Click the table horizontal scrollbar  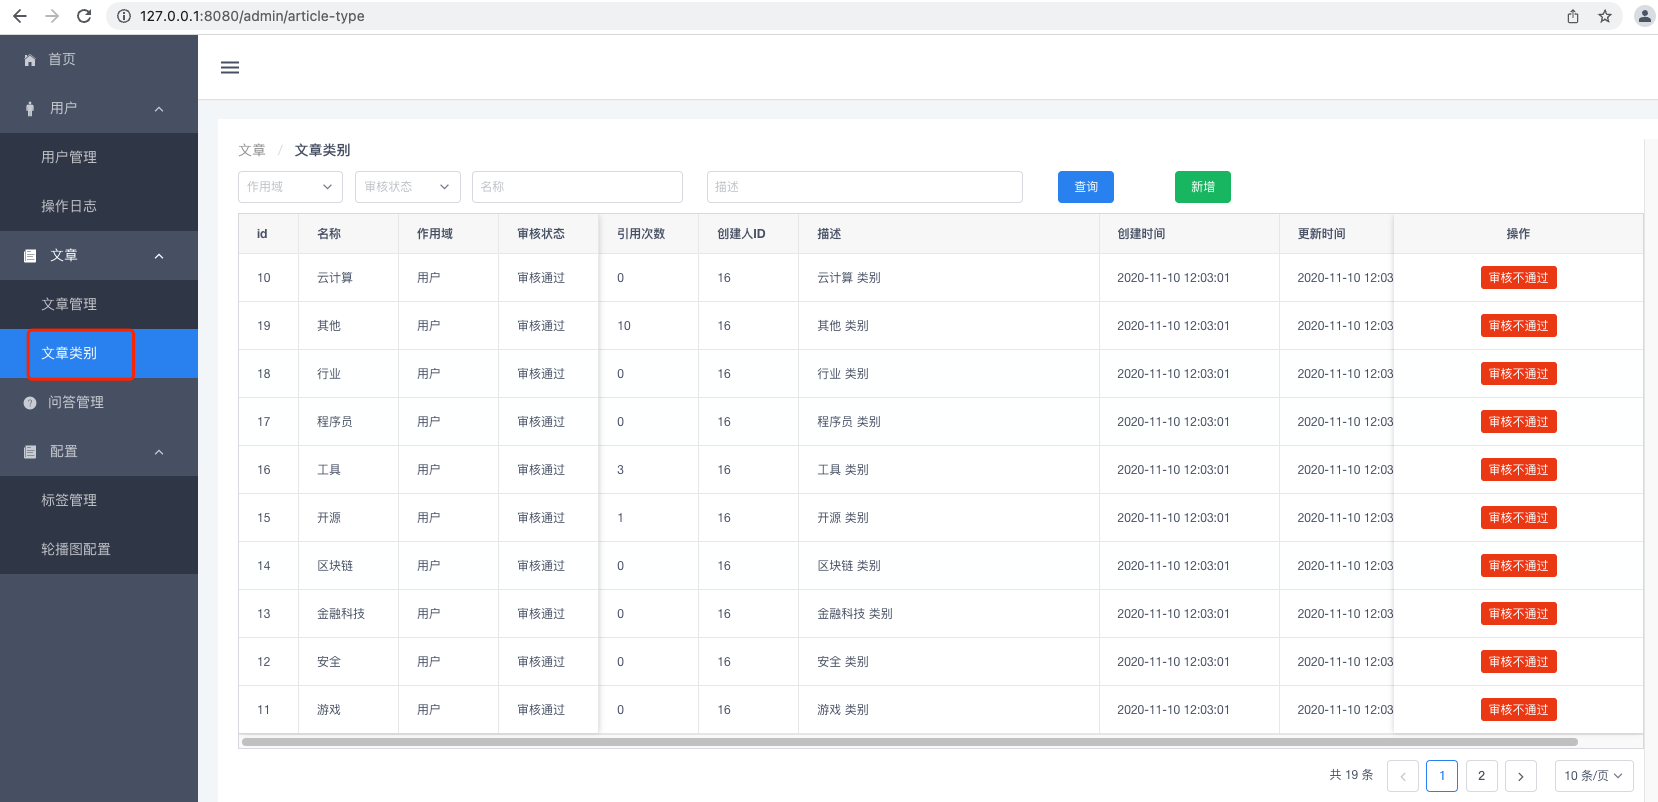(910, 742)
